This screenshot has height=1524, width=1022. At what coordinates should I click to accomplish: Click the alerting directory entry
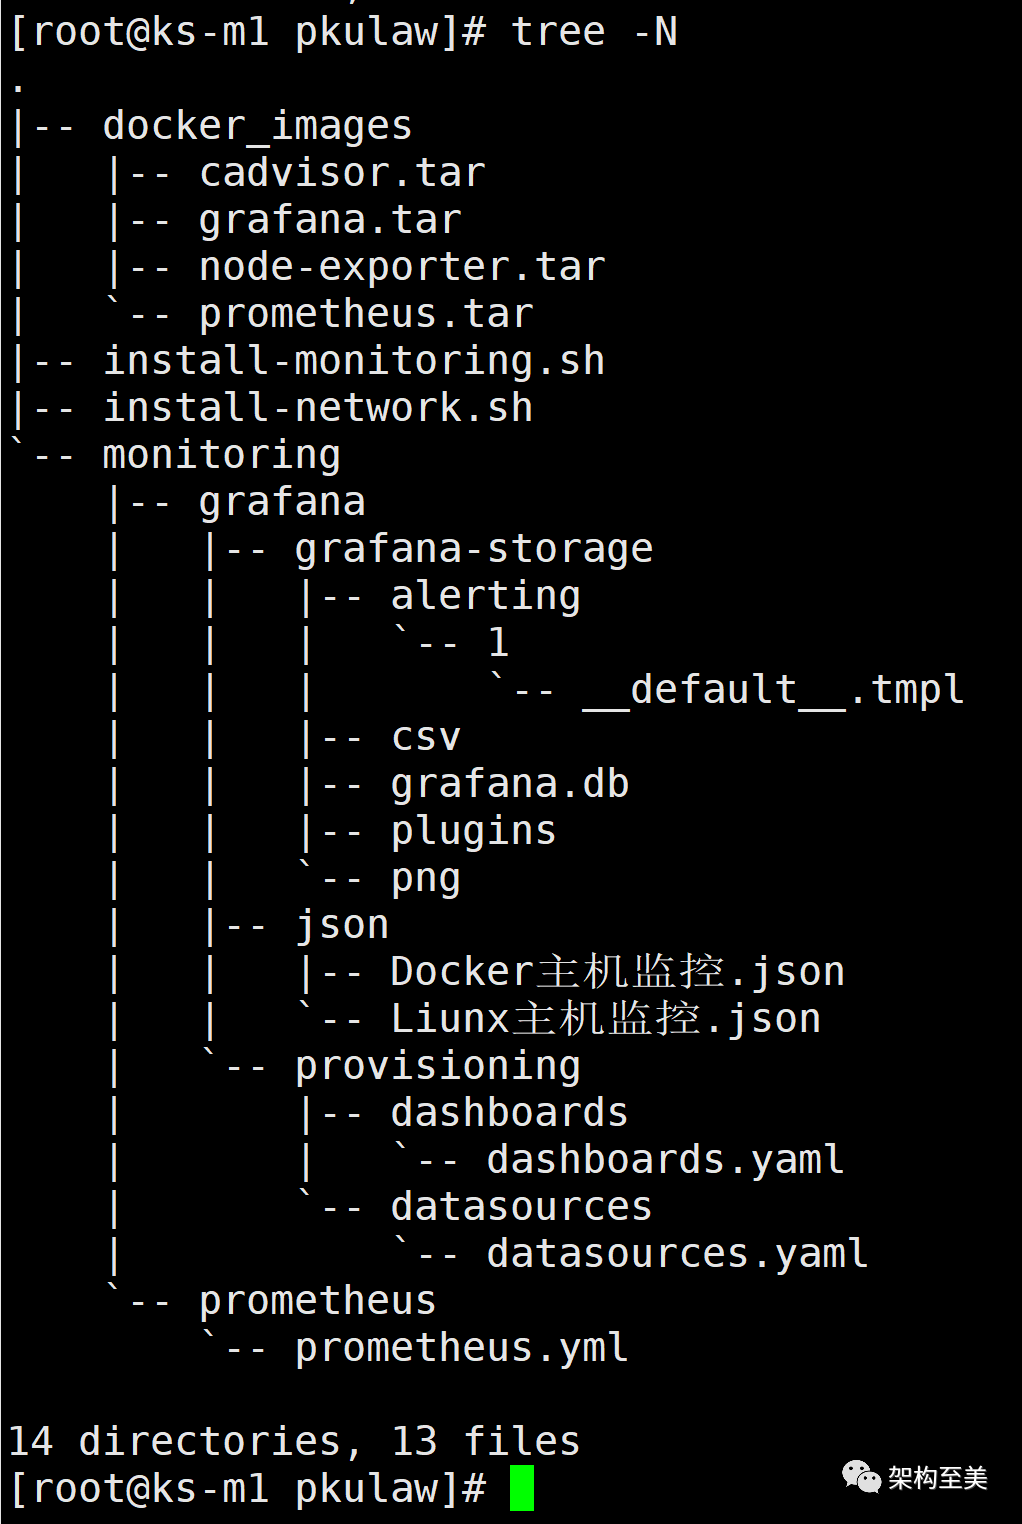point(486,597)
